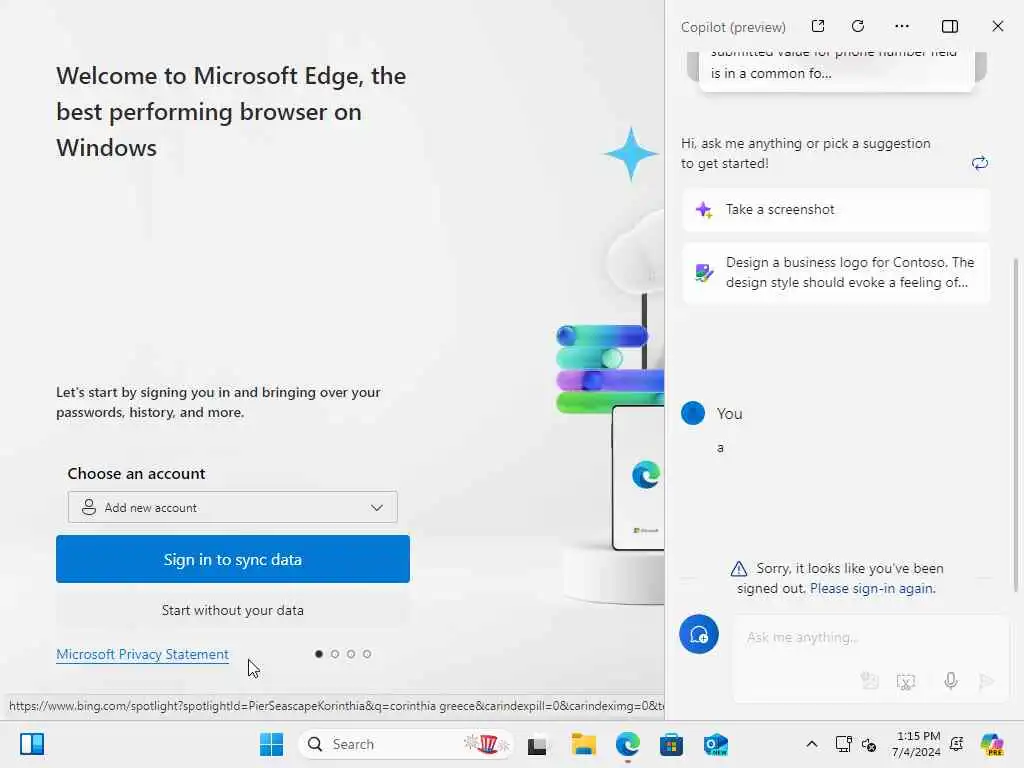Image resolution: width=1024 pixels, height=768 pixels.
Task: Toggle the Copilot split-pane view icon
Action: tap(950, 26)
